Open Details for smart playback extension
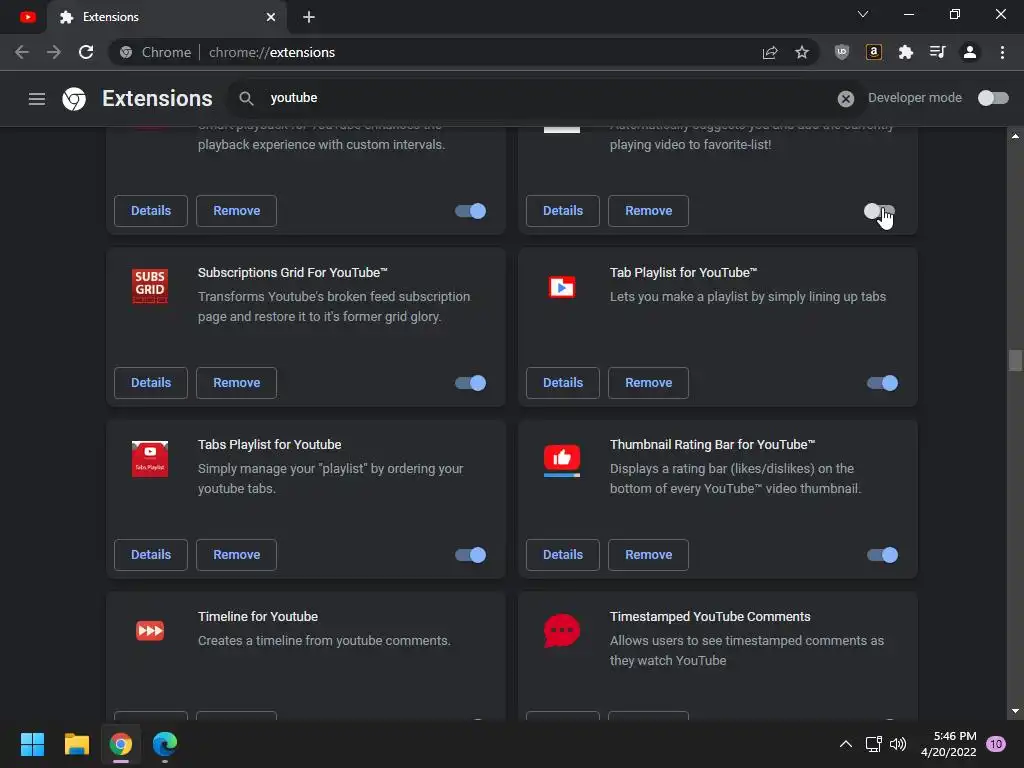Screen dimensions: 1024x768 point(151,211)
